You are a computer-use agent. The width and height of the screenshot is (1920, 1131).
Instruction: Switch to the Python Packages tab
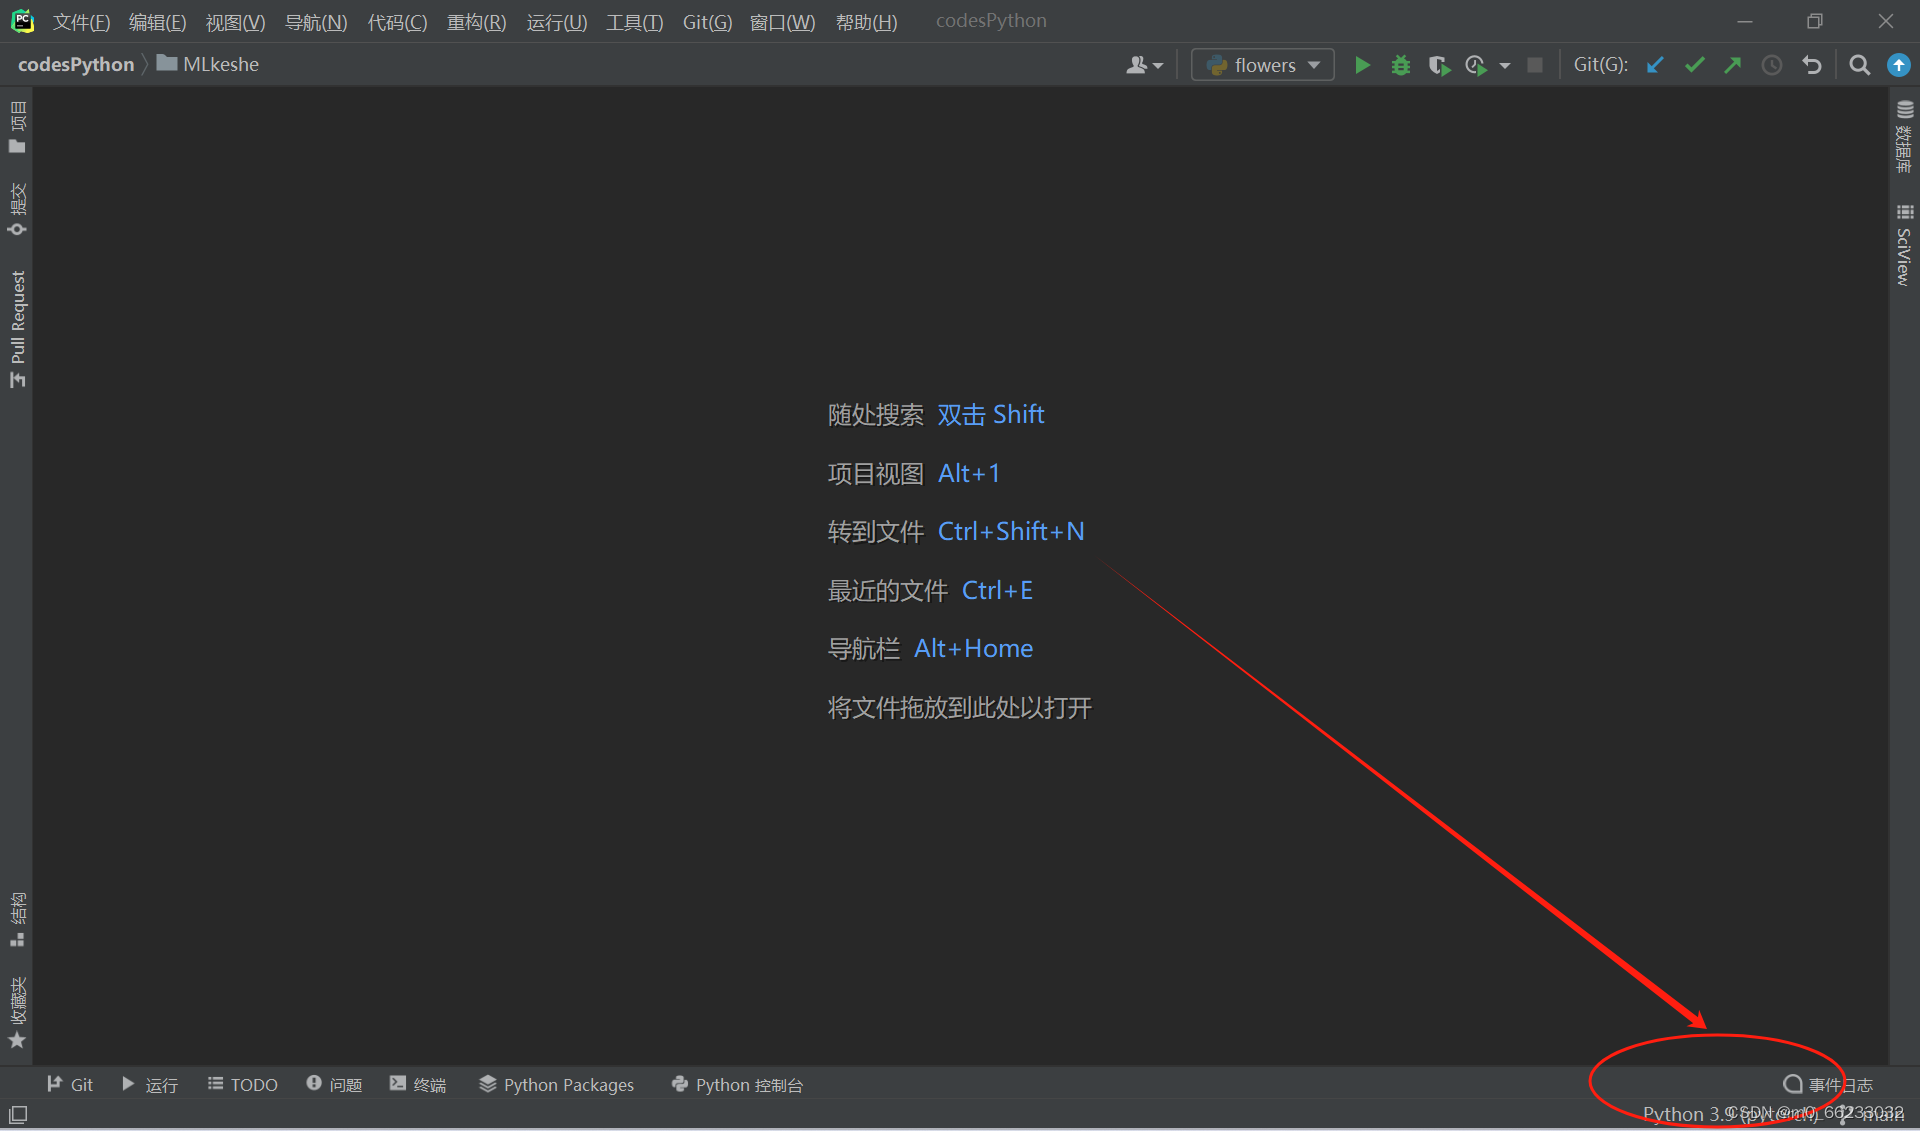pos(556,1084)
